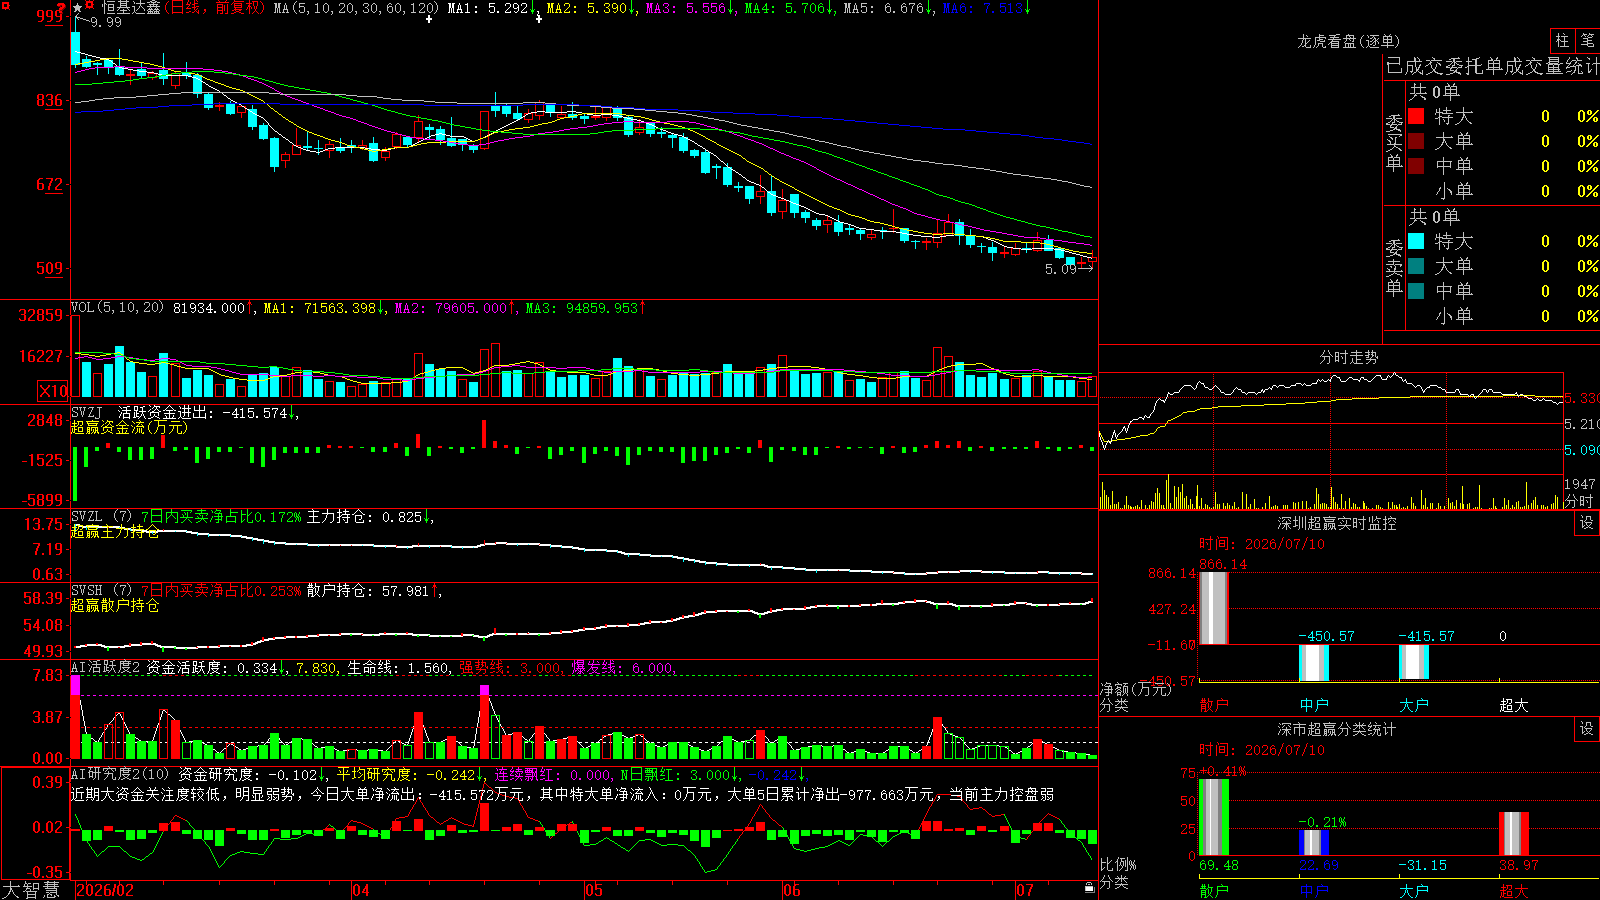Viewport: 1600px width, 900px height.
Task: Click the 主力持仓: 0.825 value
Action: click(370, 517)
